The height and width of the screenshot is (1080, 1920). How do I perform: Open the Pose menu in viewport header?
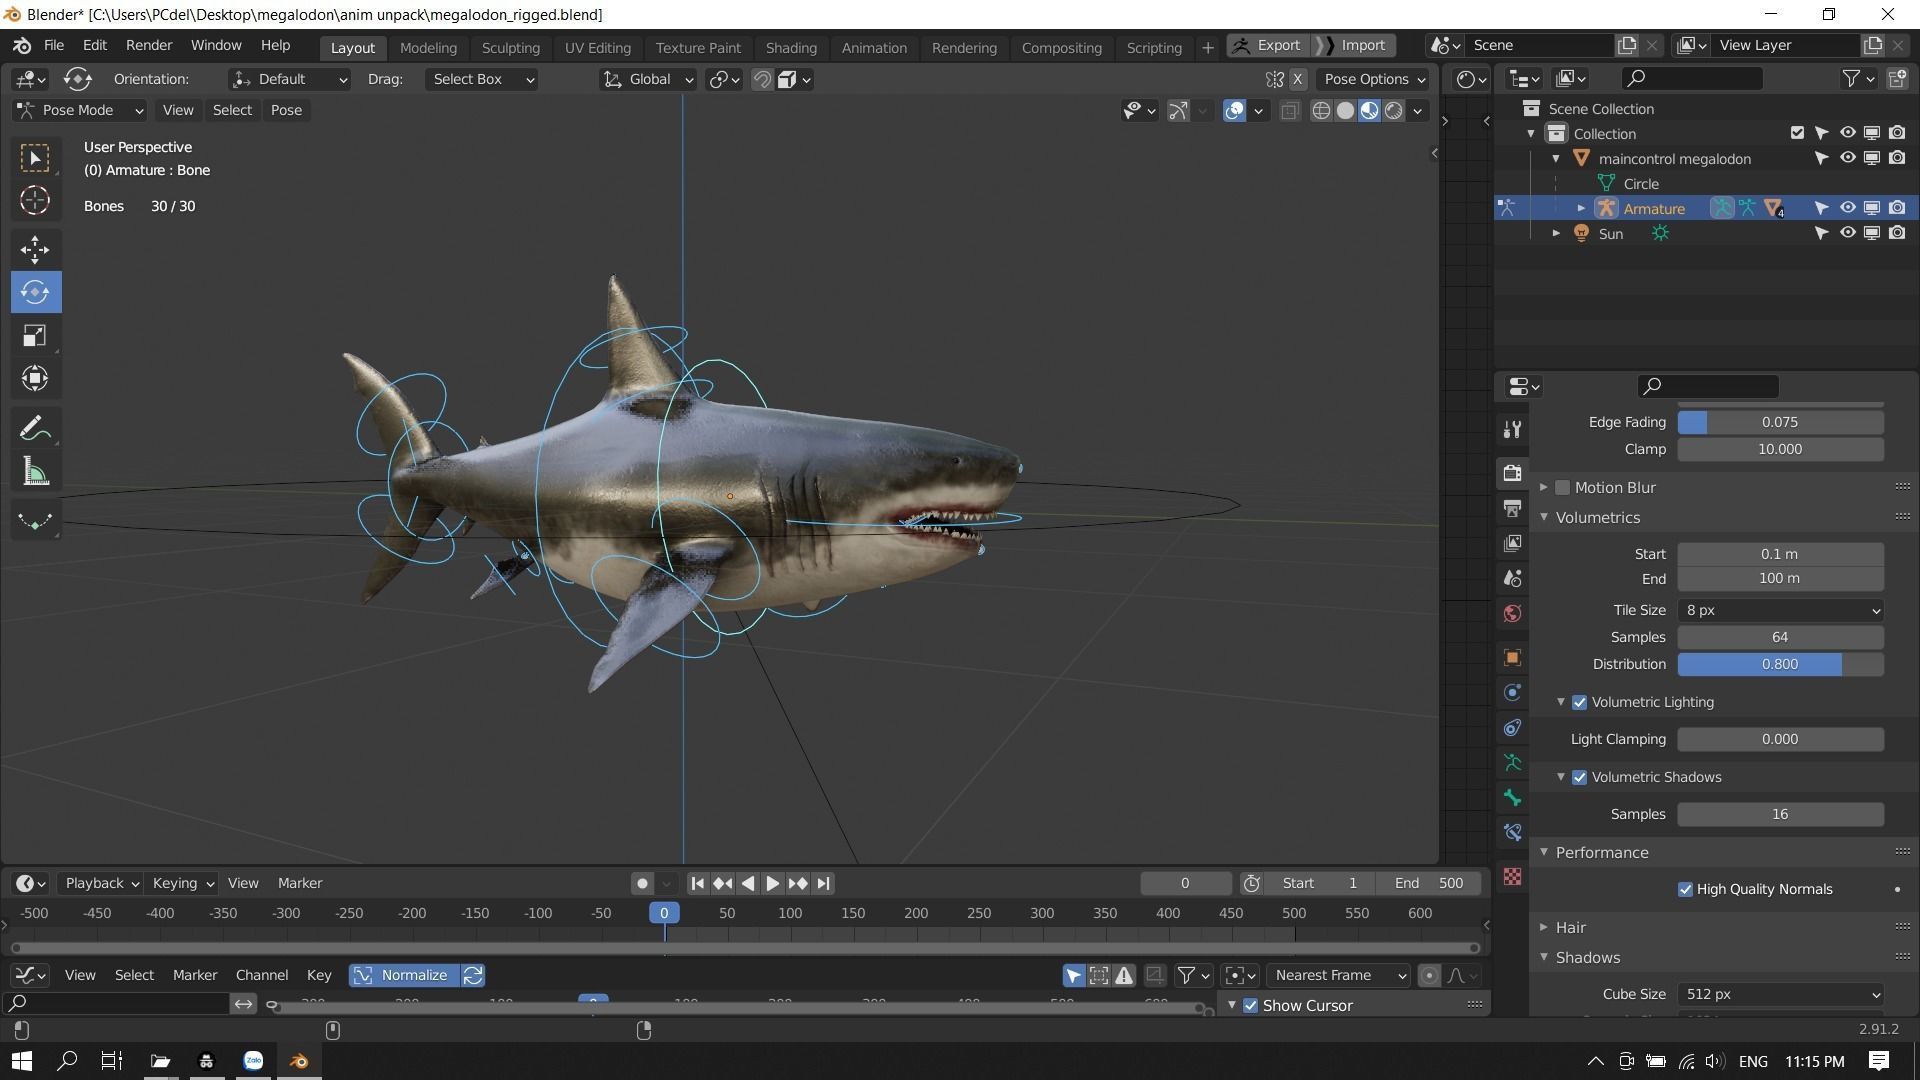tap(286, 110)
